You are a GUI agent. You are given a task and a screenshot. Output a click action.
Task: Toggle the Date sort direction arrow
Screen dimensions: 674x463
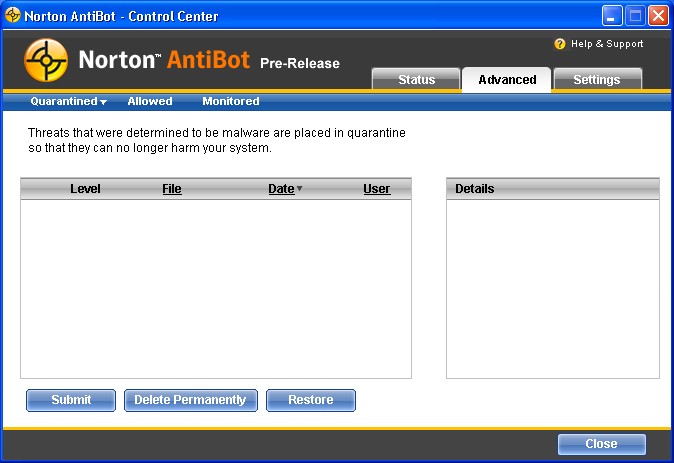300,188
